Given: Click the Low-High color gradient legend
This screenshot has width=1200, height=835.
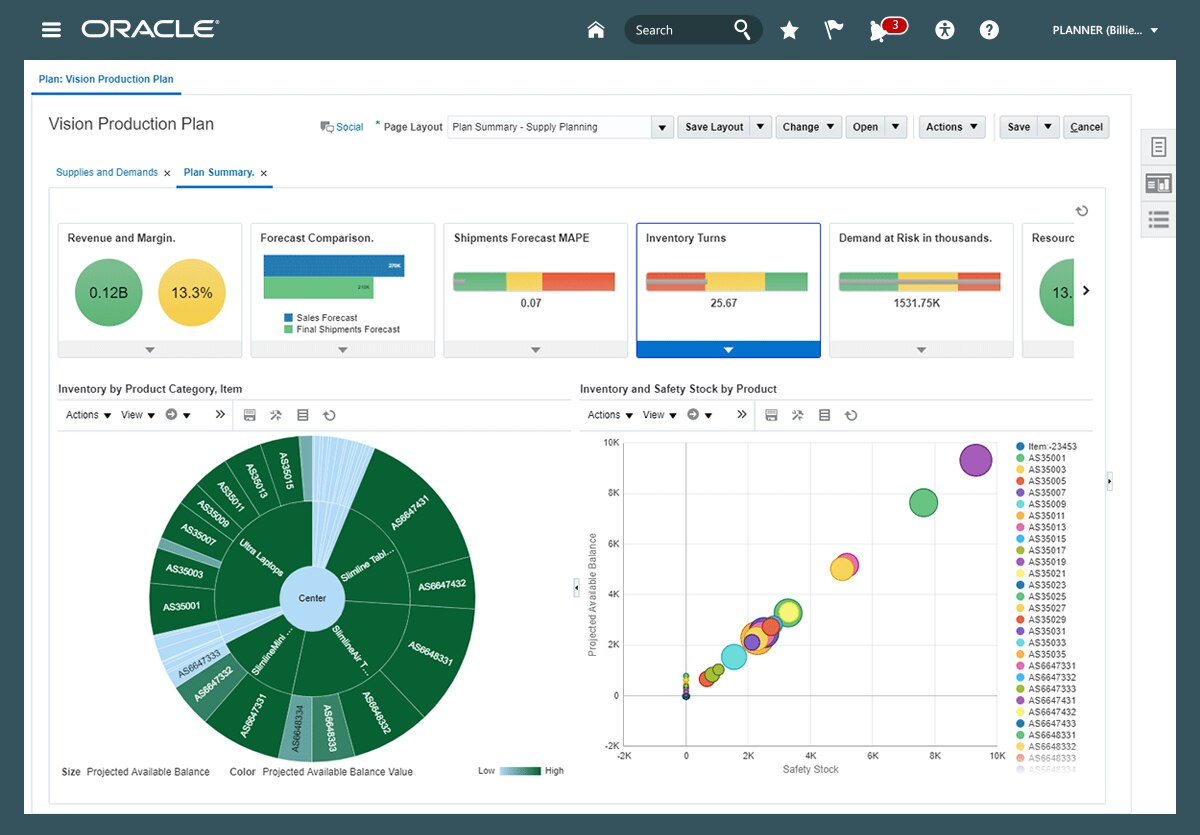Looking at the screenshot, I should pyautogui.click(x=520, y=771).
